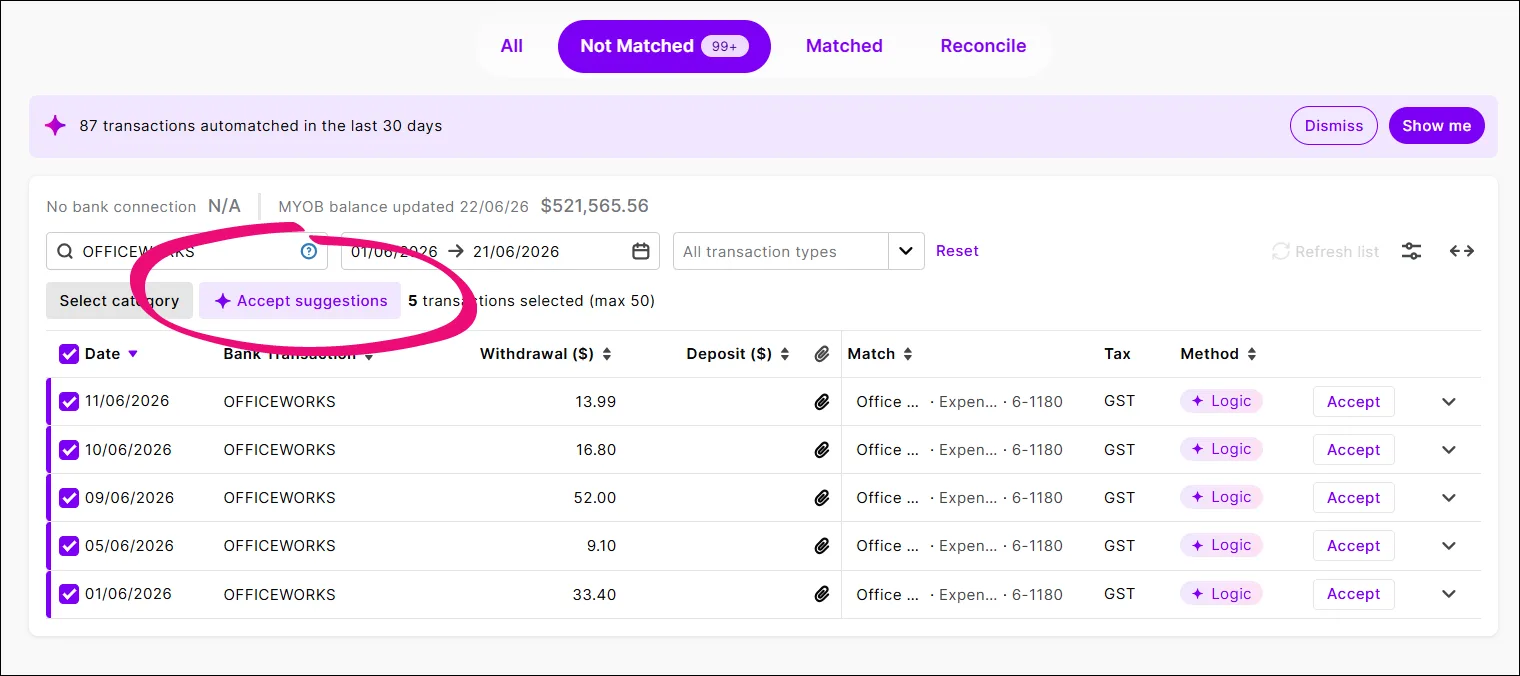The image size is (1520, 676).
Task: Expand the 13.99 transaction row chevron
Action: click(1449, 402)
